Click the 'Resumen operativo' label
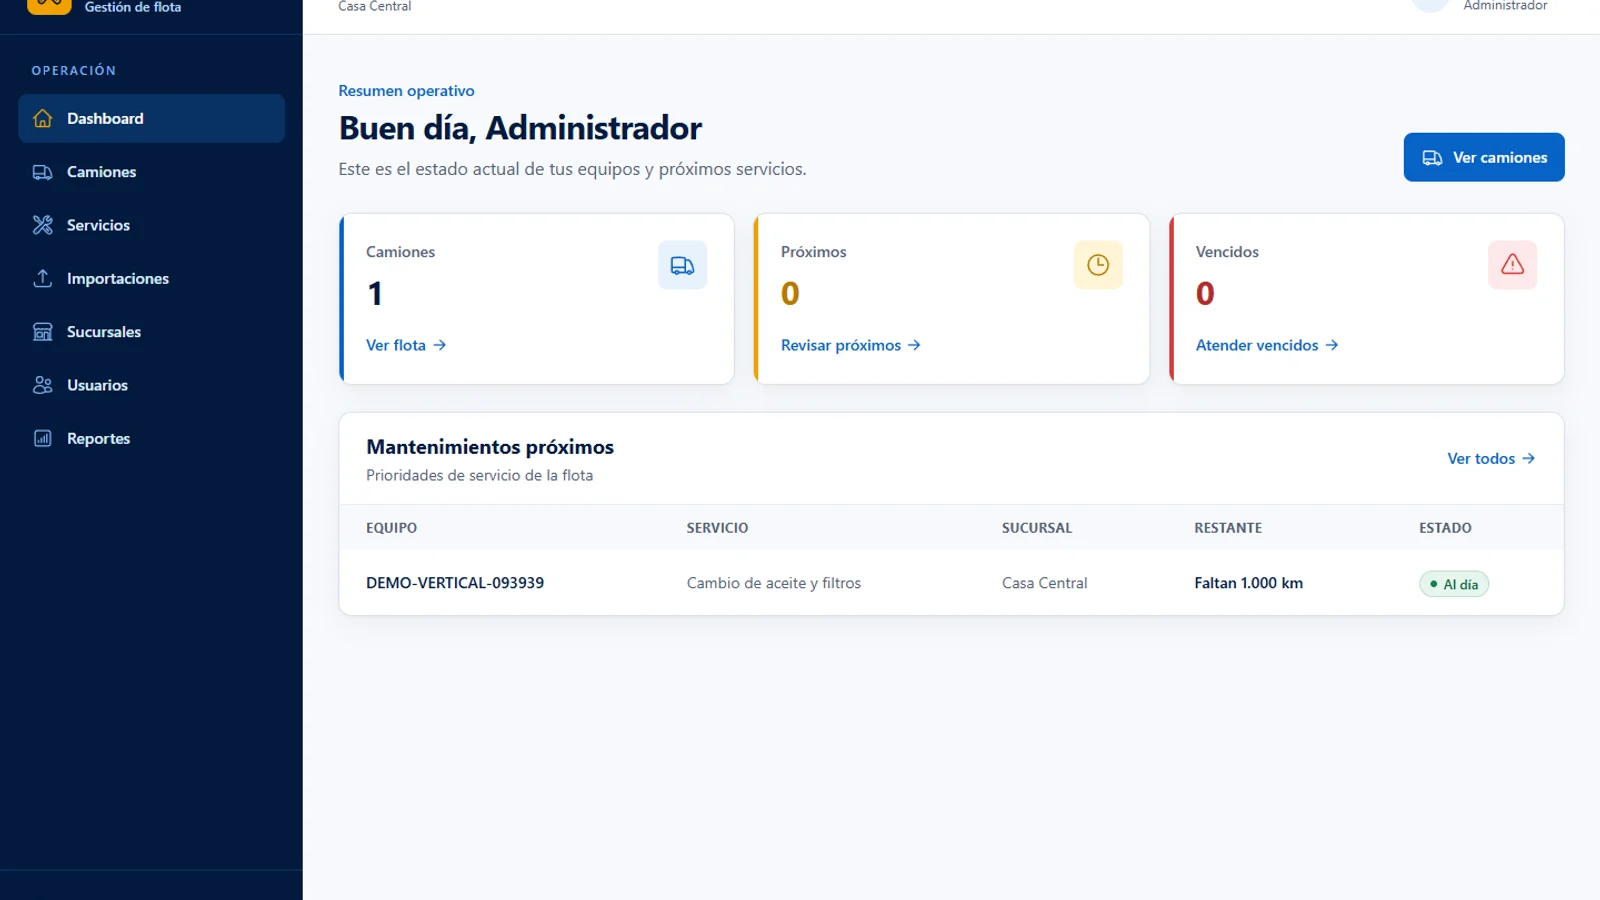 pyautogui.click(x=406, y=91)
